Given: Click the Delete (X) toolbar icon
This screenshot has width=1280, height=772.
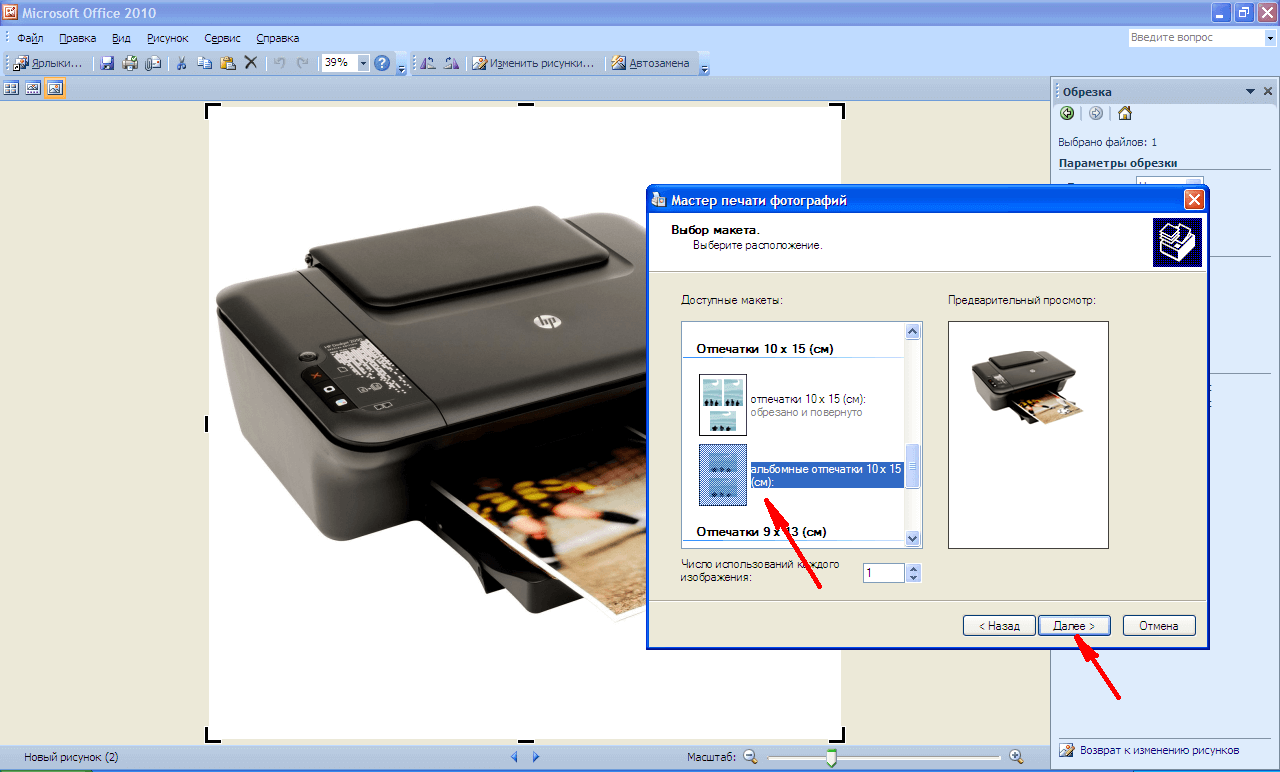Looking at the screenshot, I should point(251,63).
